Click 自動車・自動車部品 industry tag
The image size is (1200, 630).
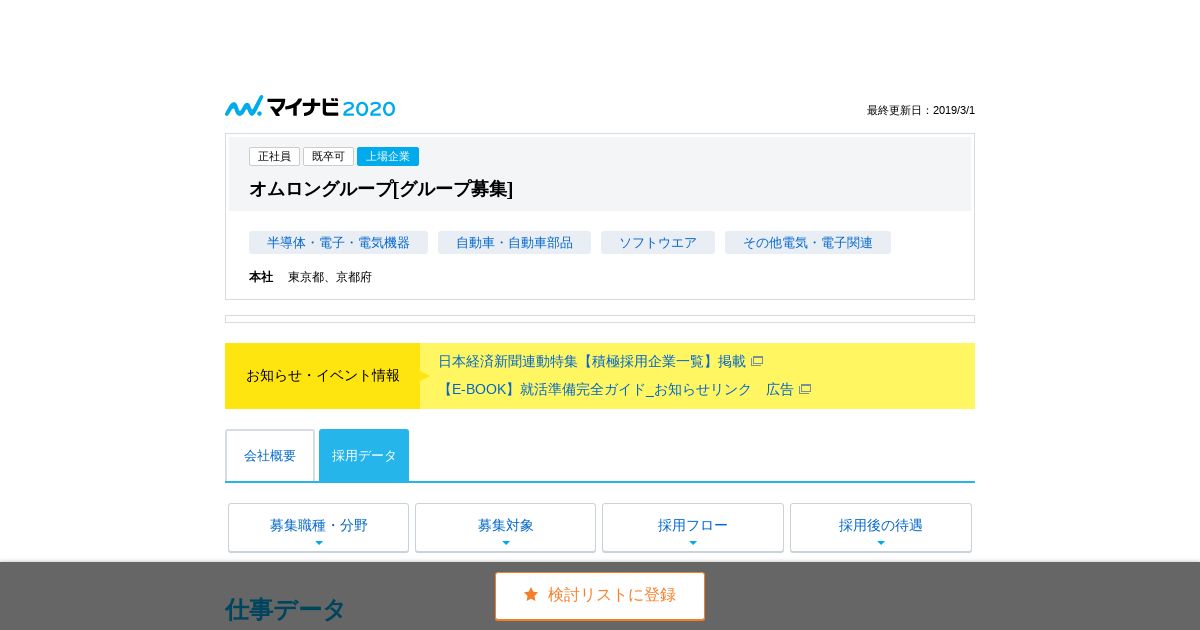514,242
